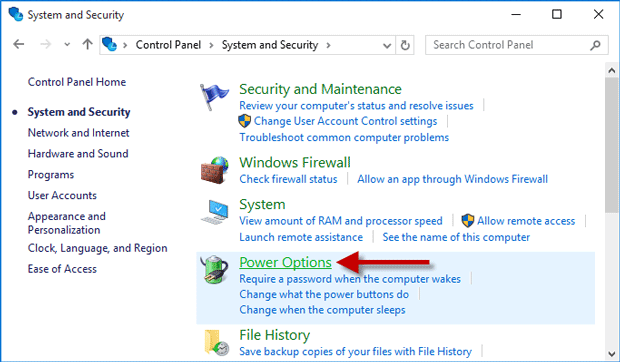Viewport: 620px width, 362px height.
Task: Select System and Security breadcrumb
Action: coord(270,45)
